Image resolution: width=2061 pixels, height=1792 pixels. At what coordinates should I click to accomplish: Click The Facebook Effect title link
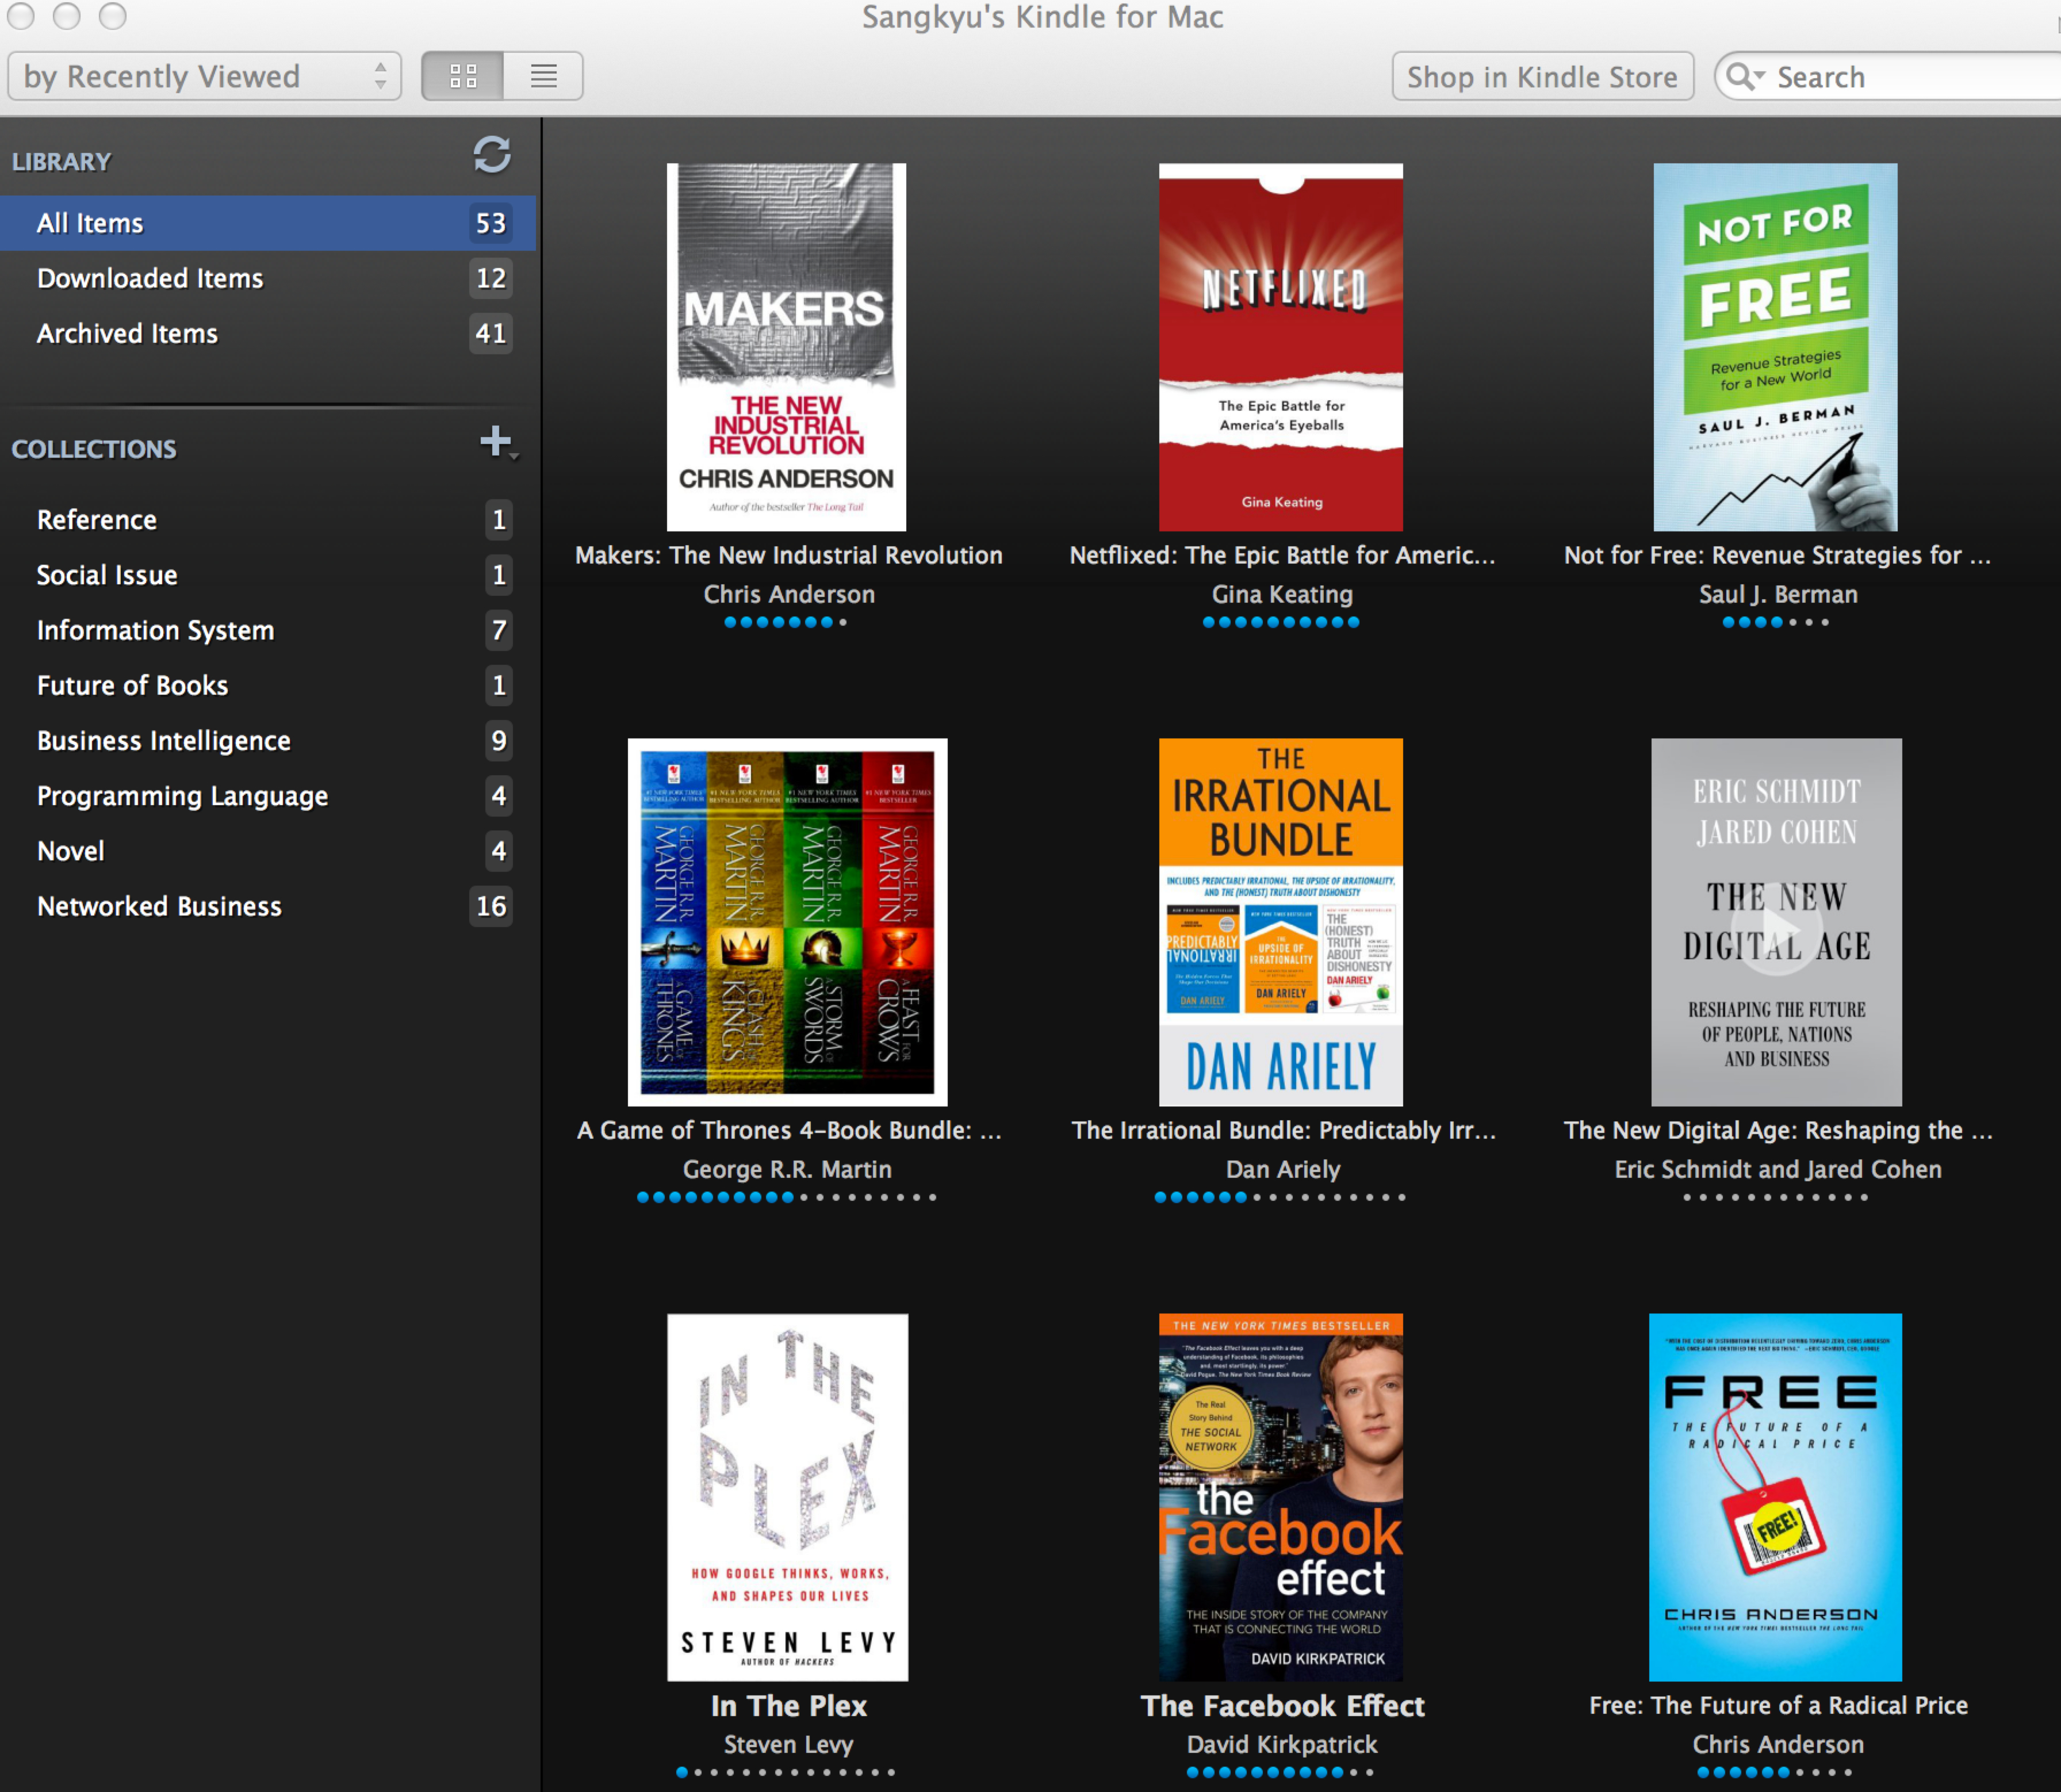click(1282, 1705)
